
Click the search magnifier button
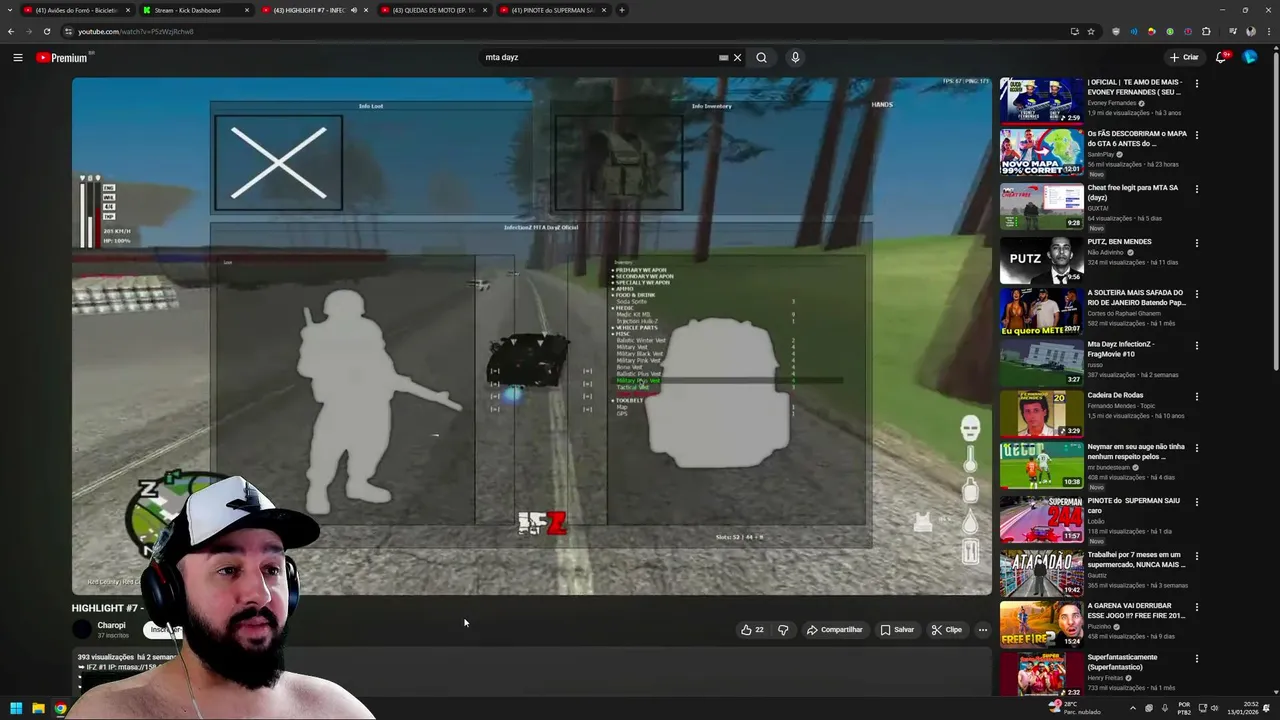click(x=761, y=57)
